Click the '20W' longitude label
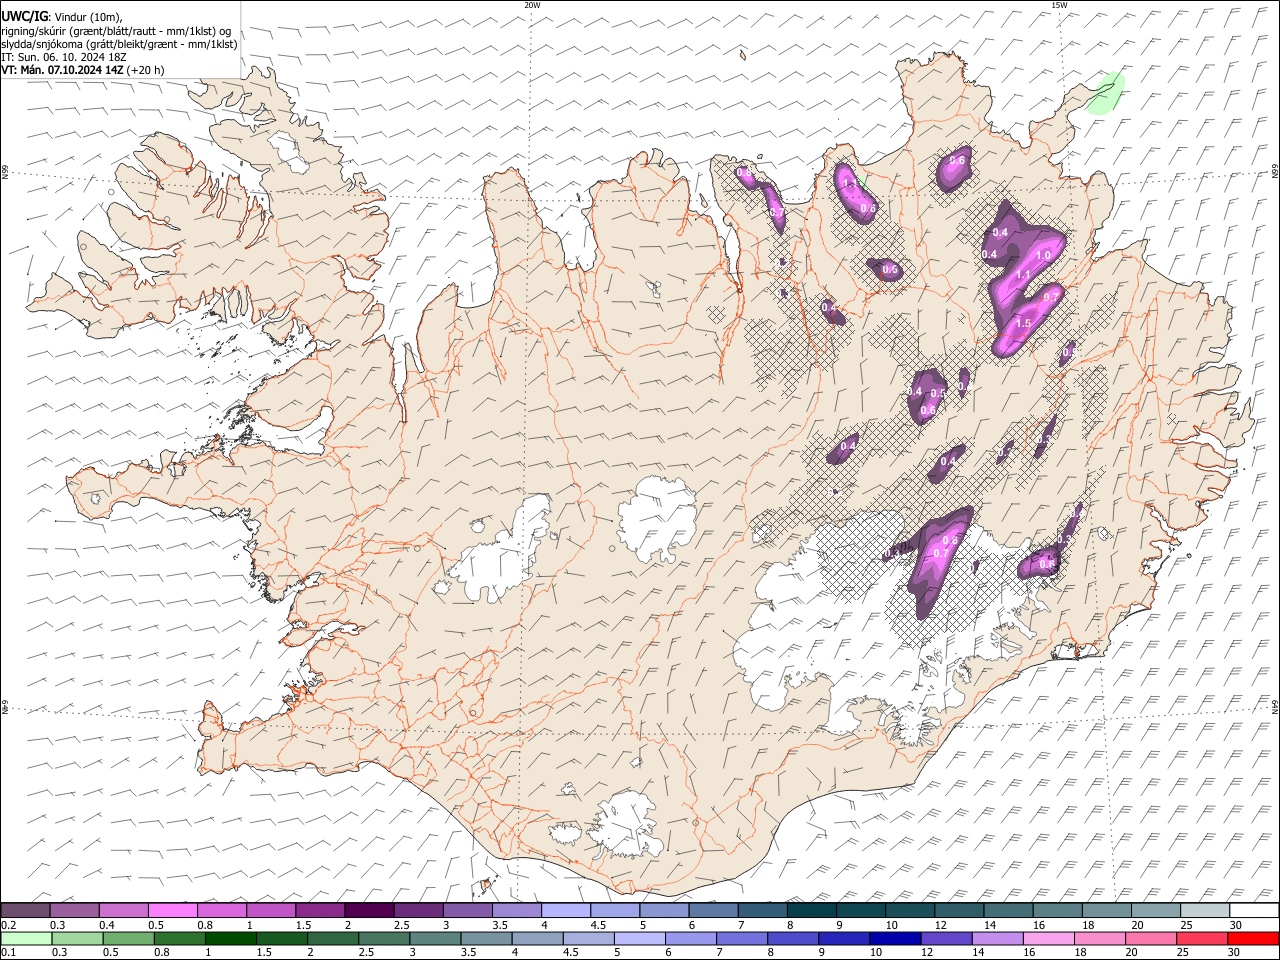The width and height of the screenshot is (1280, 960). tap(532, 5)
